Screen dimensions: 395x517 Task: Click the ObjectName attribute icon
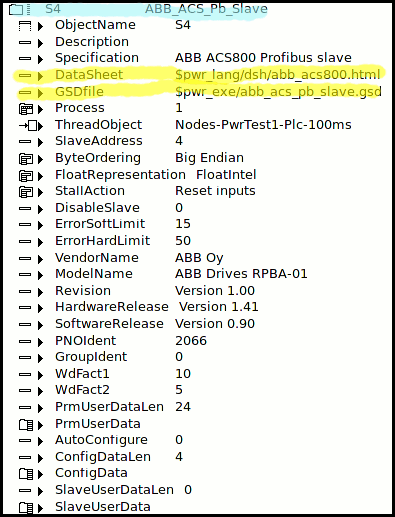25,26
